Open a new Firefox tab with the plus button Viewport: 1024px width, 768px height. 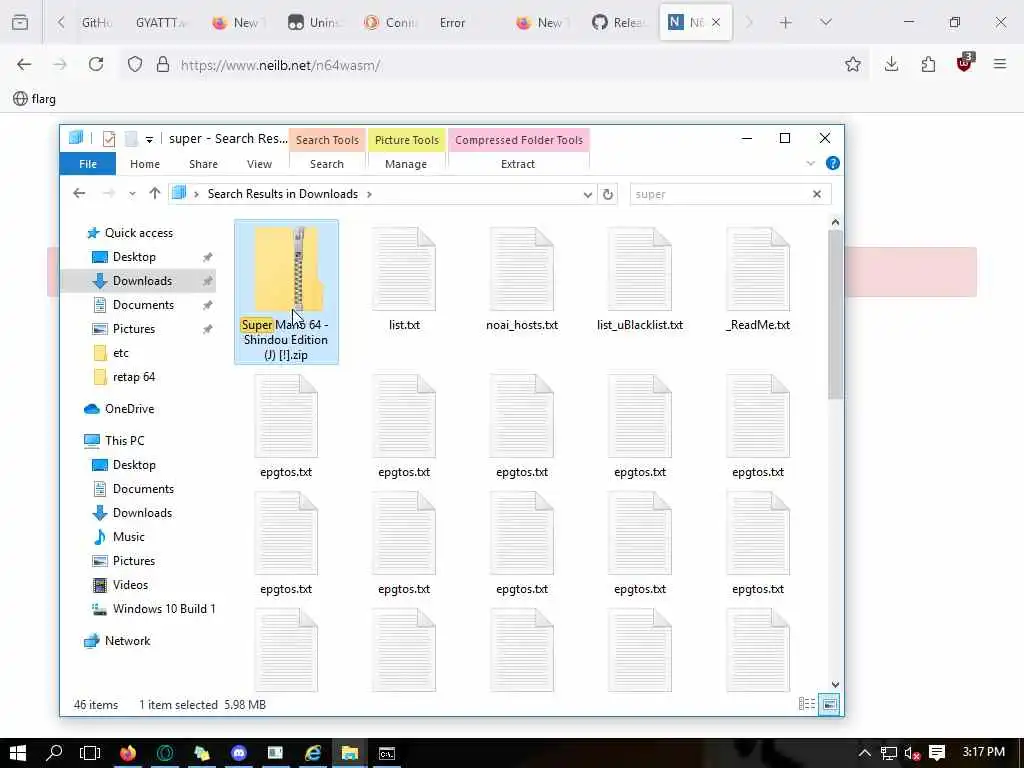tap(786, 23)
